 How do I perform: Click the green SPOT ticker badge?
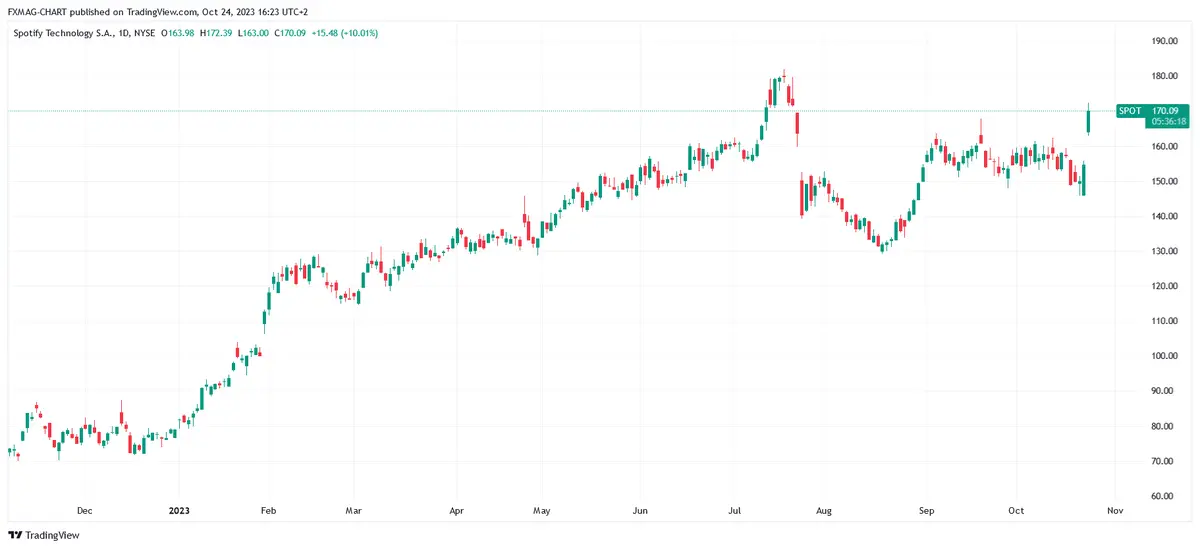1129,110
